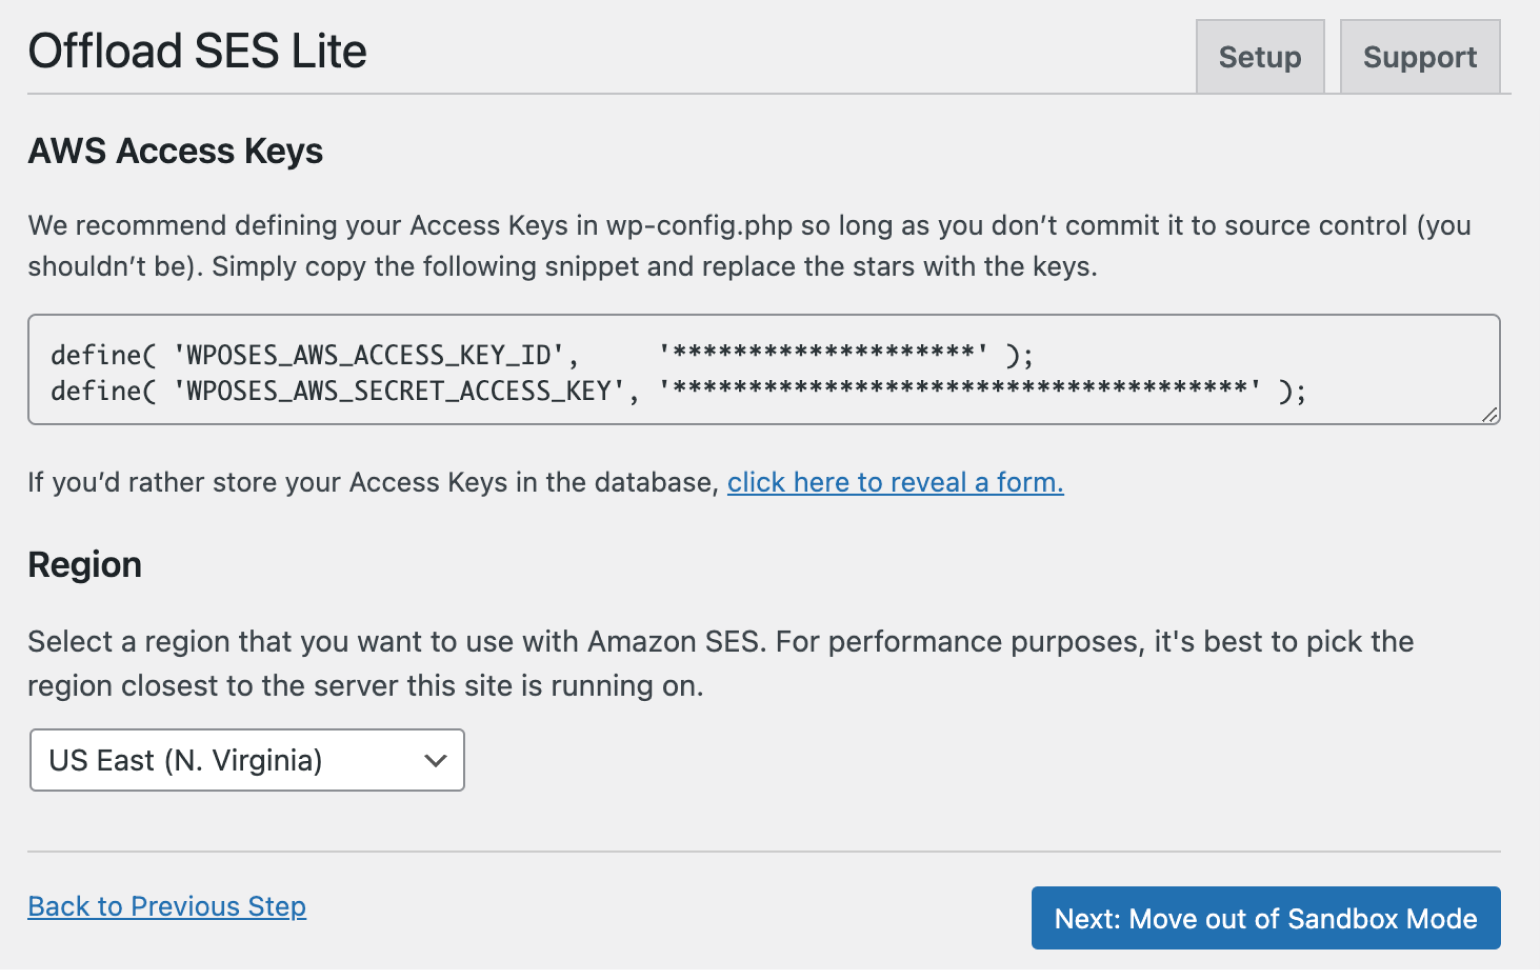The height and width of the screenshot is (970, 1540).
Task: Go Back to Previous Step
Action: point(167,907)
